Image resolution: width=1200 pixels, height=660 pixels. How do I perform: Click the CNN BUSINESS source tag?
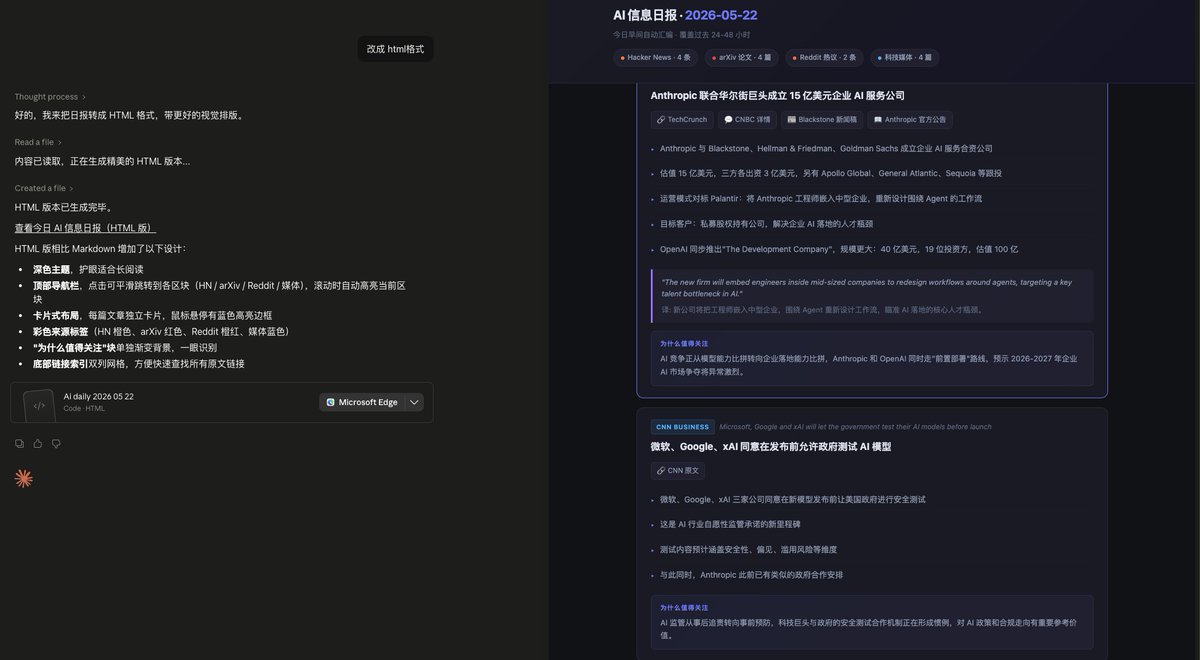682,427
